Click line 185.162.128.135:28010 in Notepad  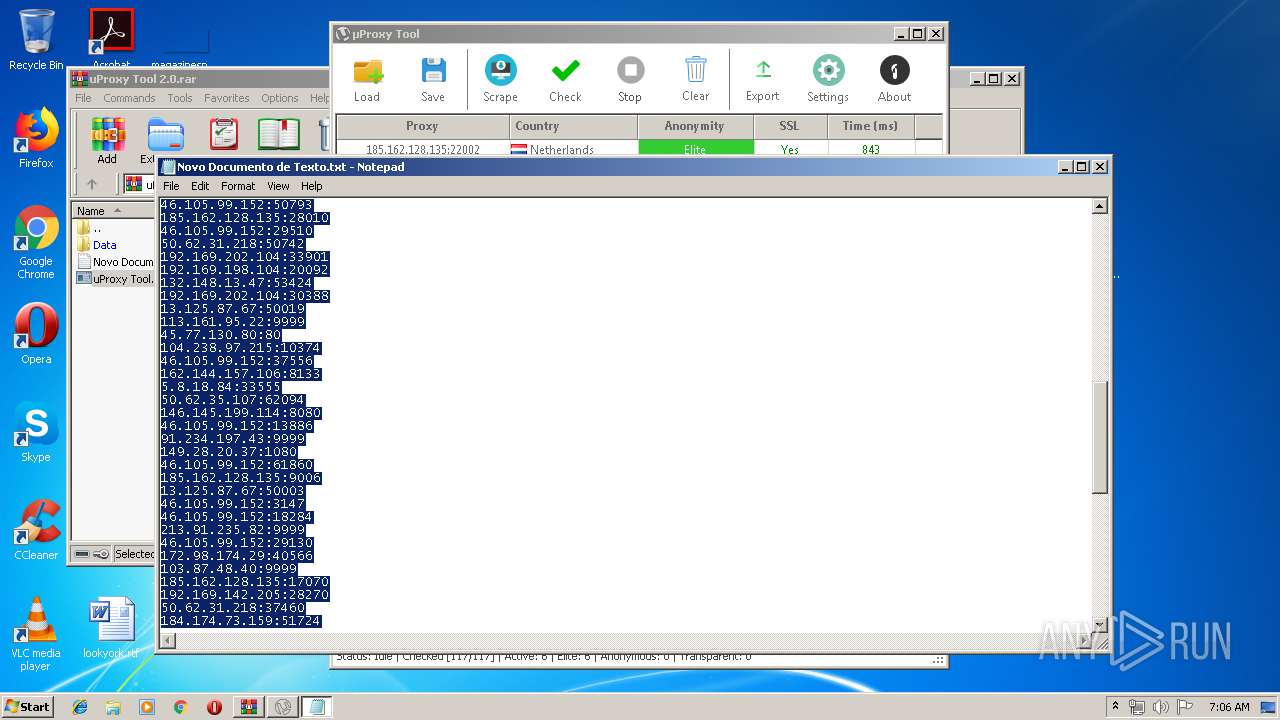[x=245, y=218]
